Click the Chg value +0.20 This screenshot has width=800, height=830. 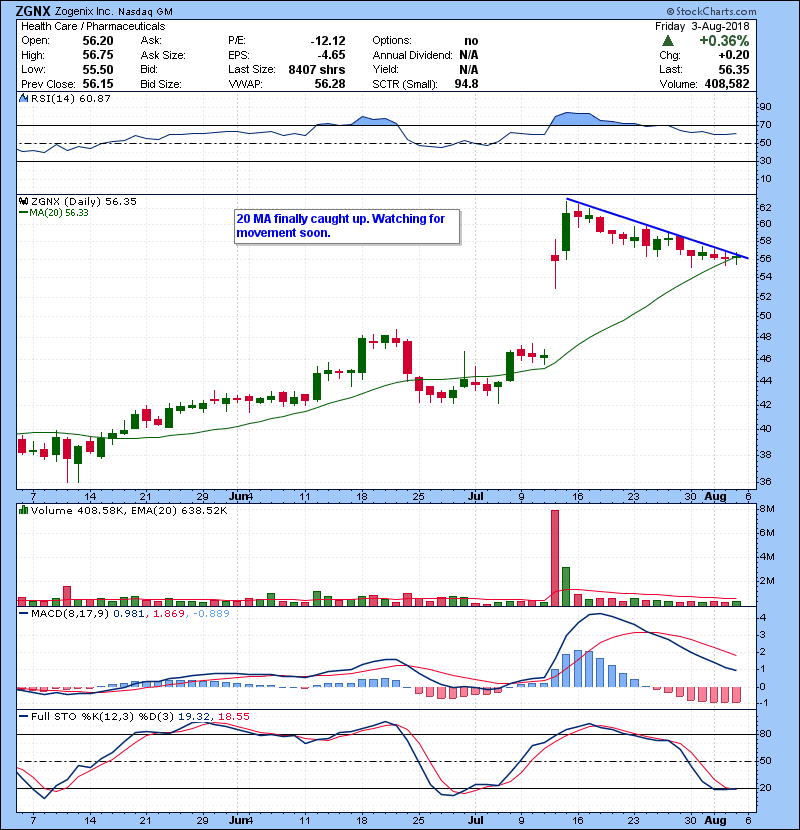point(734,55)
